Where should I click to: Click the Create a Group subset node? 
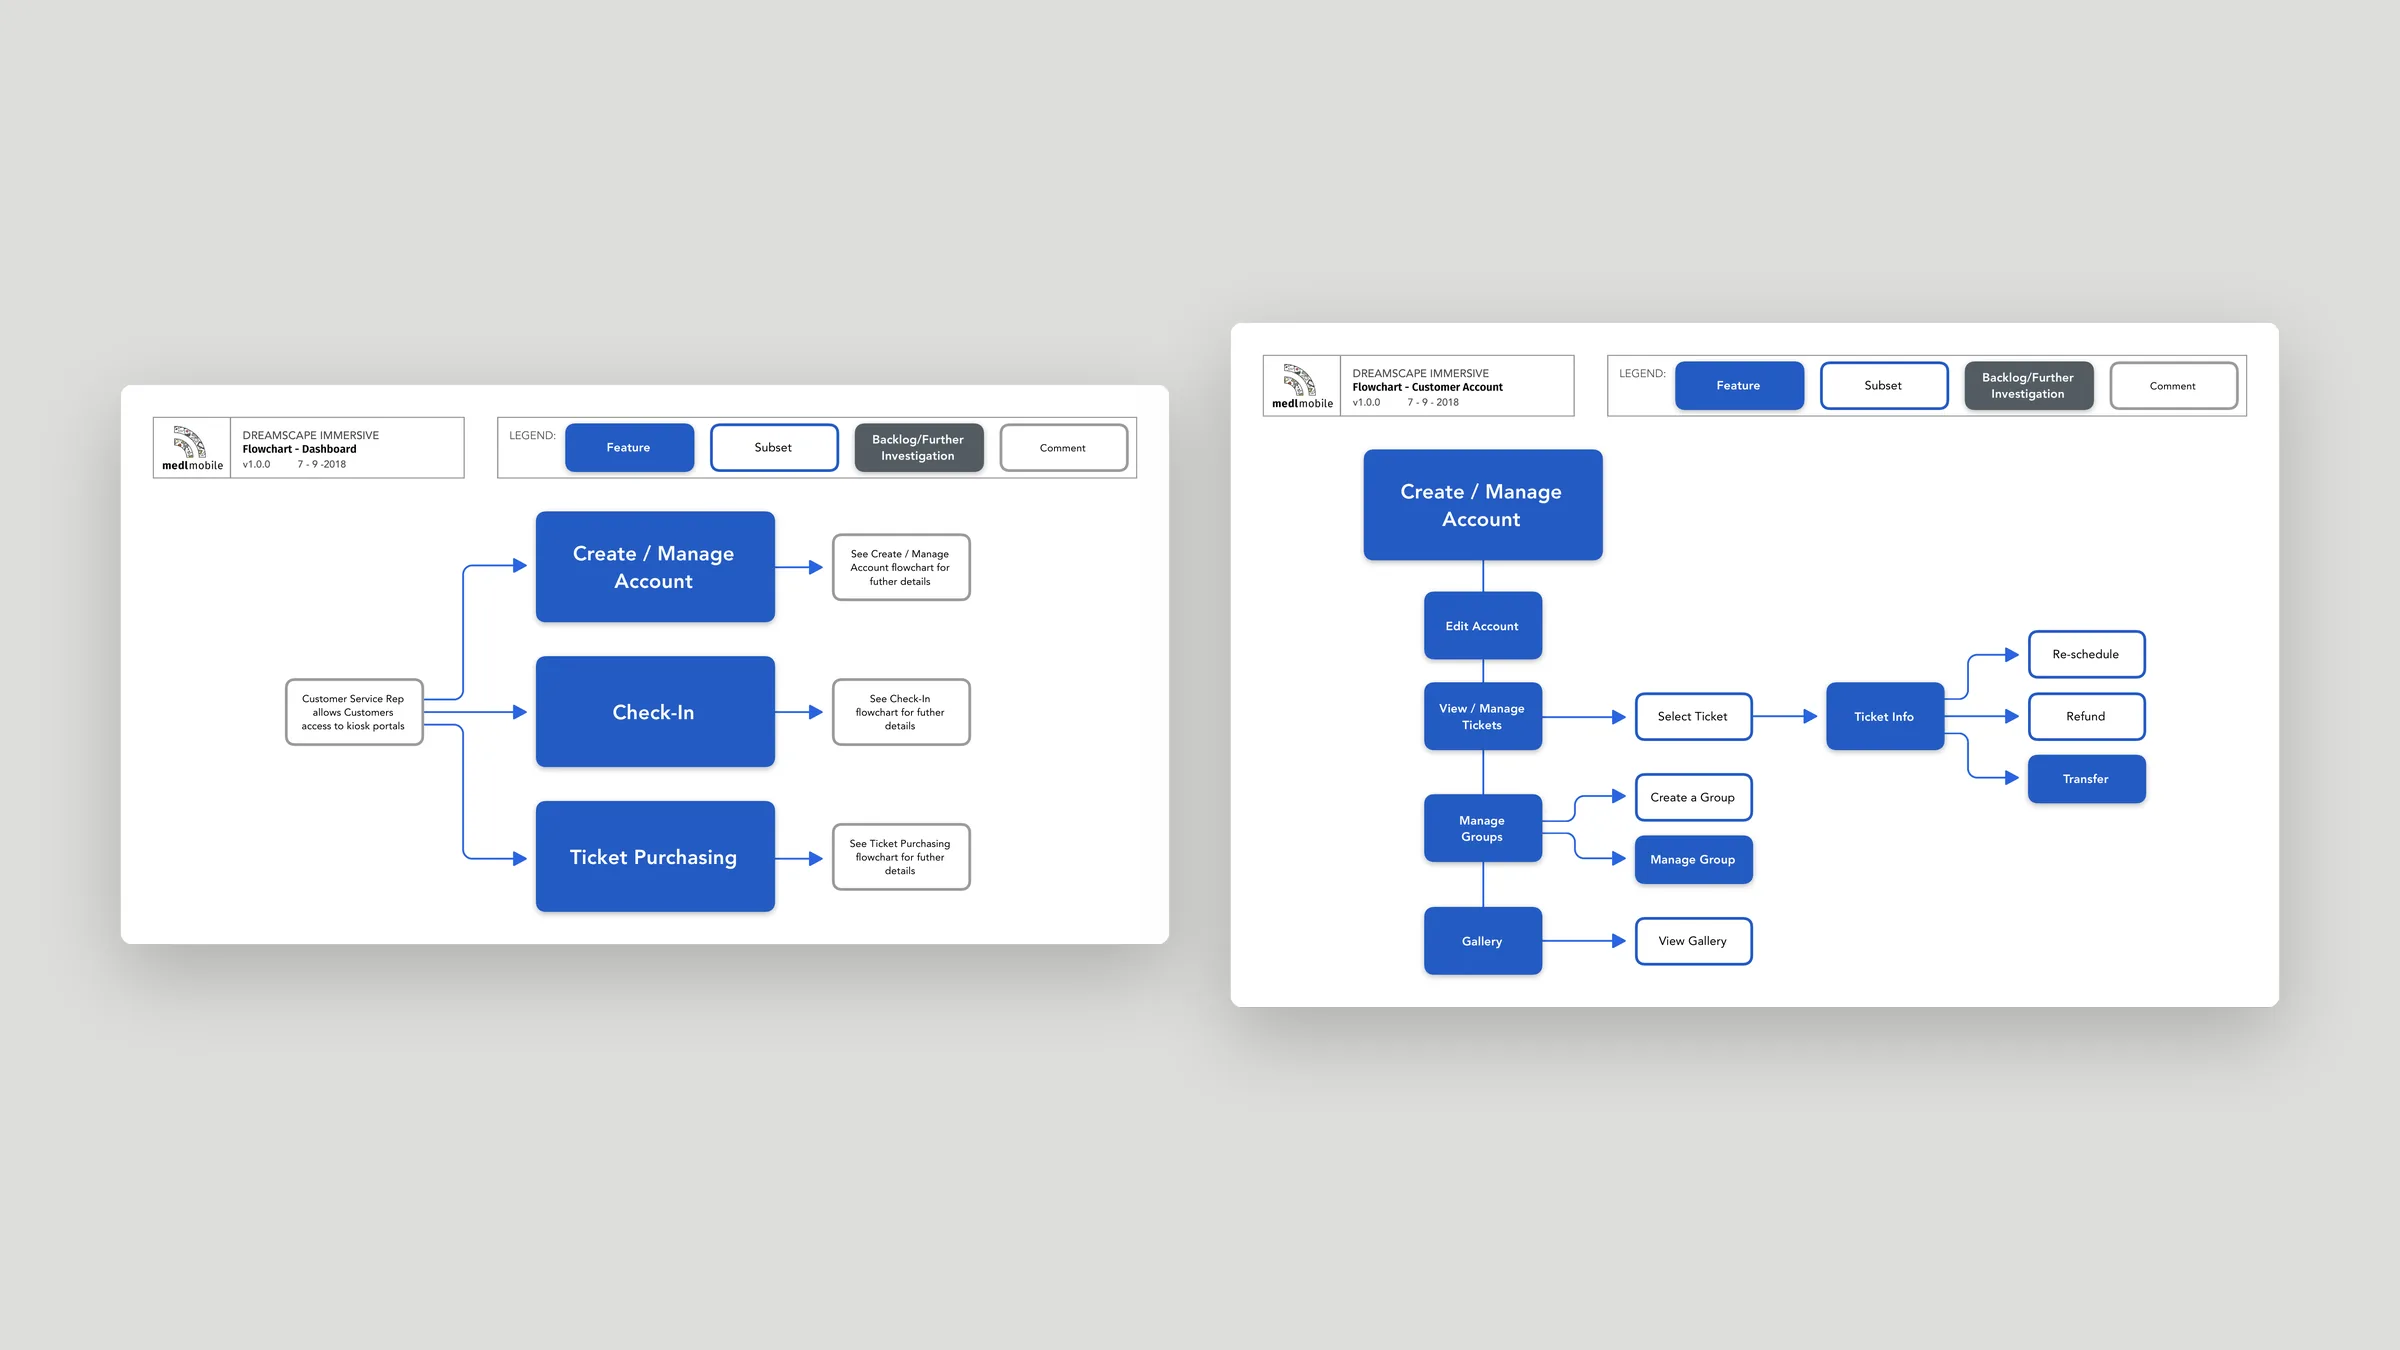click(x=1693, y=797)
